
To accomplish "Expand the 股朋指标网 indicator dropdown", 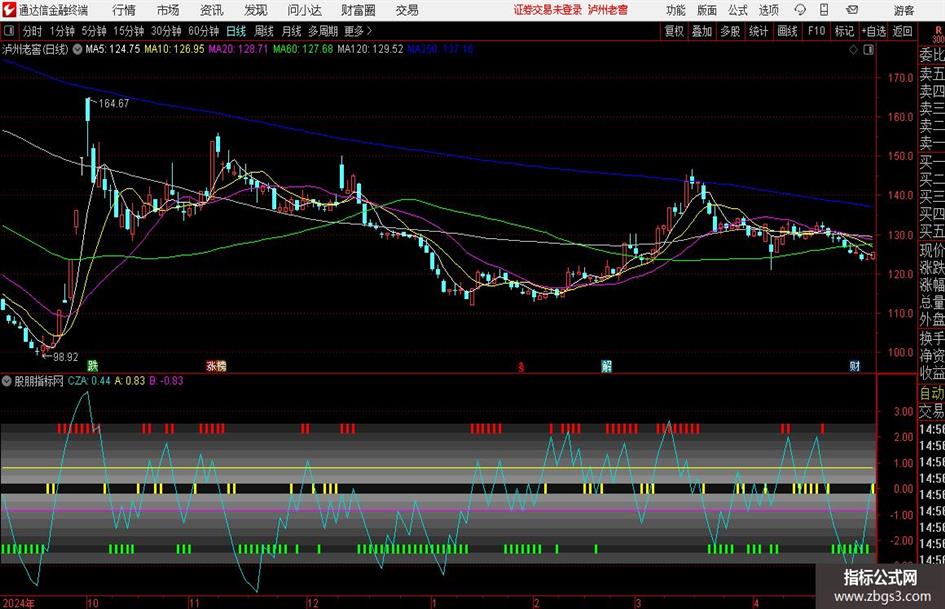I will (7, 380).
